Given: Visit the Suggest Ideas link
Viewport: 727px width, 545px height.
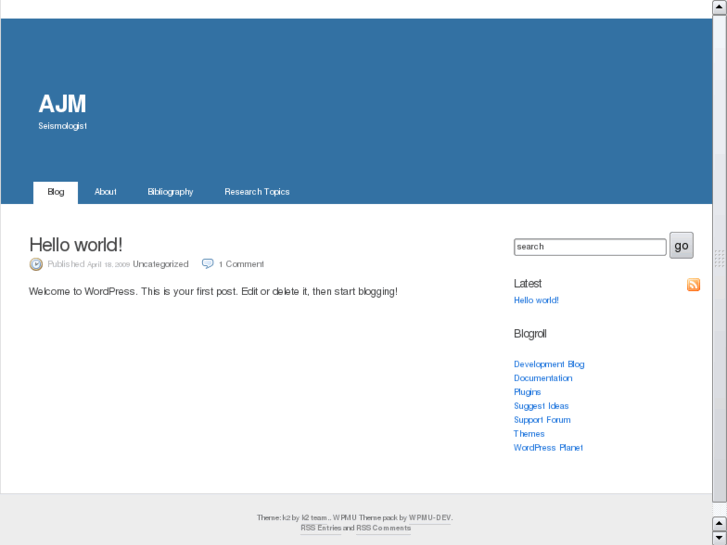Looking at the screenshot, I should 541,406.
